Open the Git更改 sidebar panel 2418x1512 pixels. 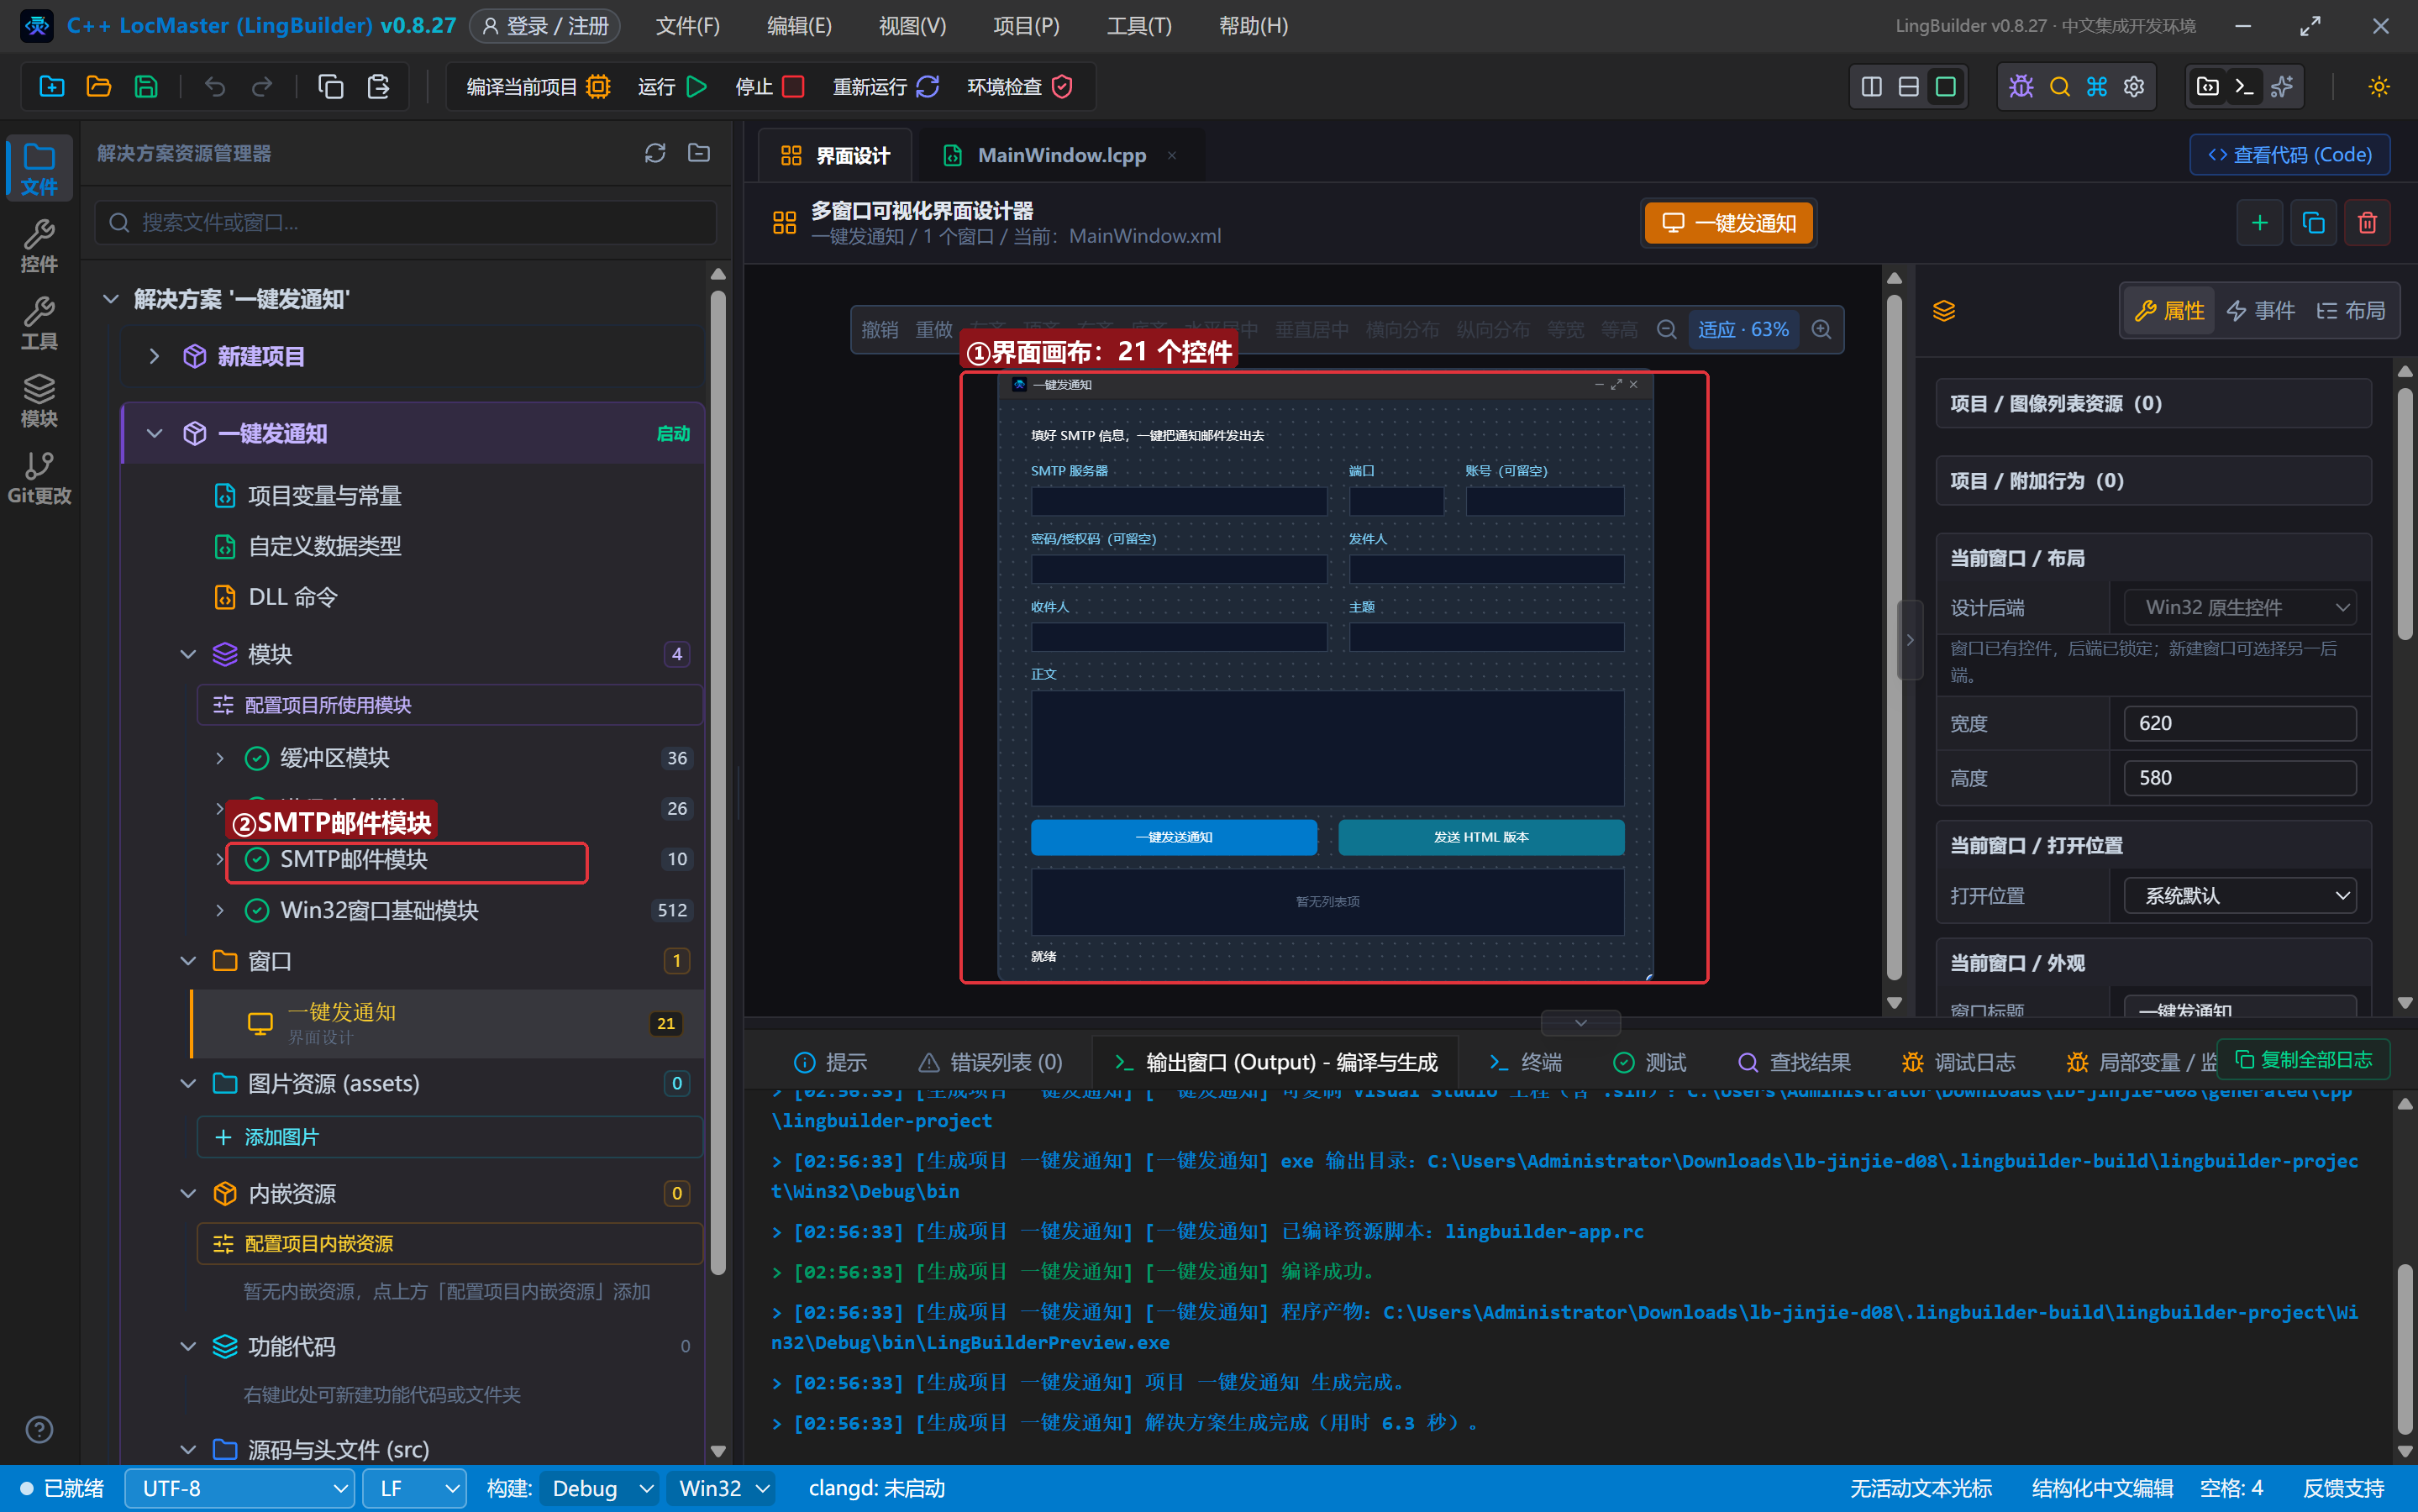click(39, 478)
